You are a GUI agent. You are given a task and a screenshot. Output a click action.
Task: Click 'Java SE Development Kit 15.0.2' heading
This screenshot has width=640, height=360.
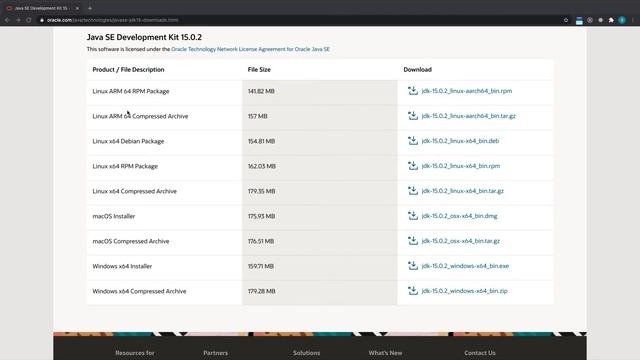tap(144, 37)
